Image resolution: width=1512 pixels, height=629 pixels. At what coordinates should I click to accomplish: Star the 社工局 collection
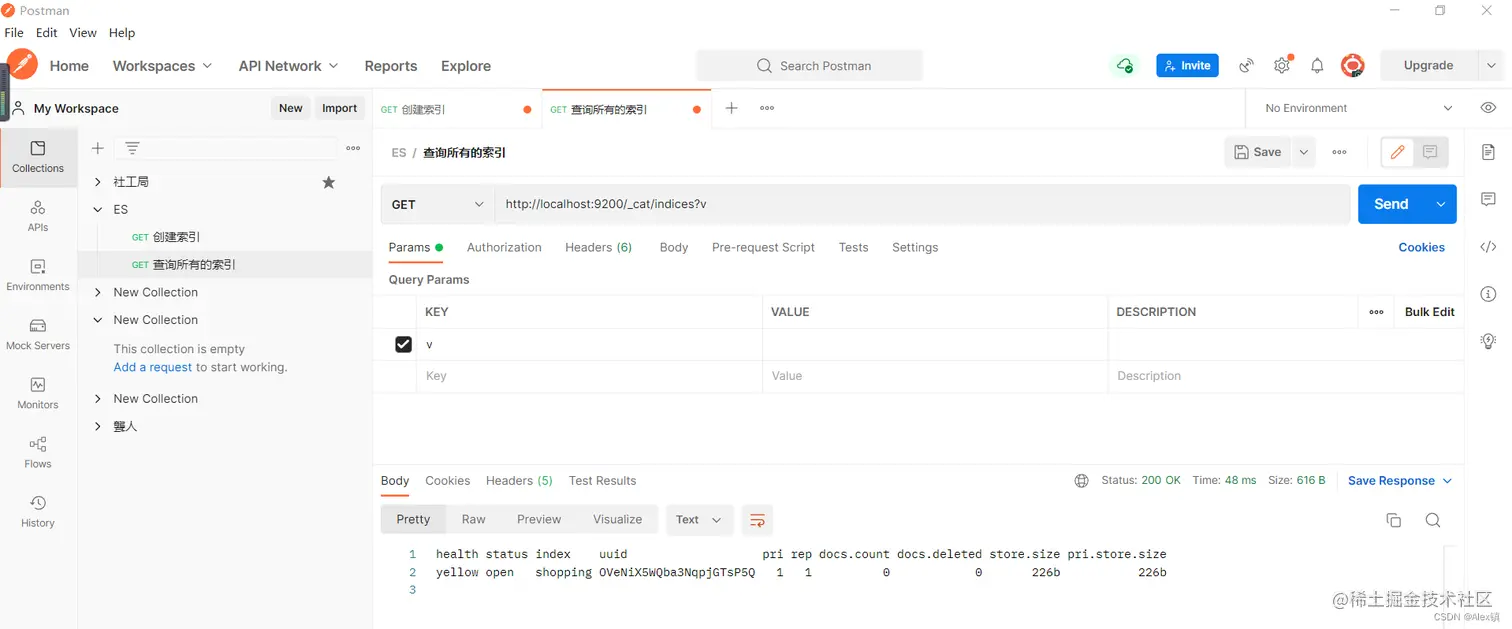328,182
